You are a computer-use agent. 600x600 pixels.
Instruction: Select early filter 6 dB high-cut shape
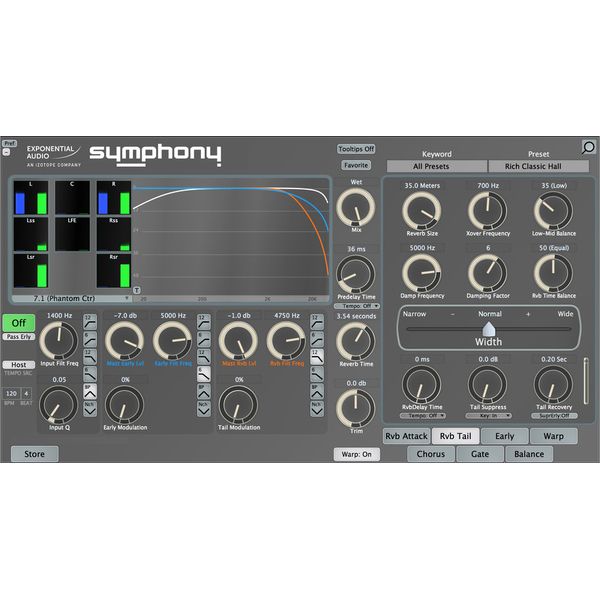click(204, 374)
